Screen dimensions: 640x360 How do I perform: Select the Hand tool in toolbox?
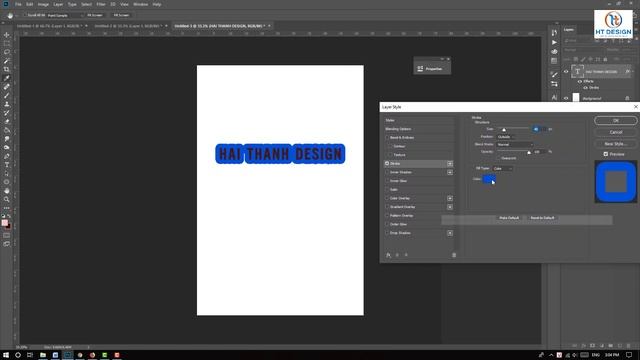coord(7,191)
